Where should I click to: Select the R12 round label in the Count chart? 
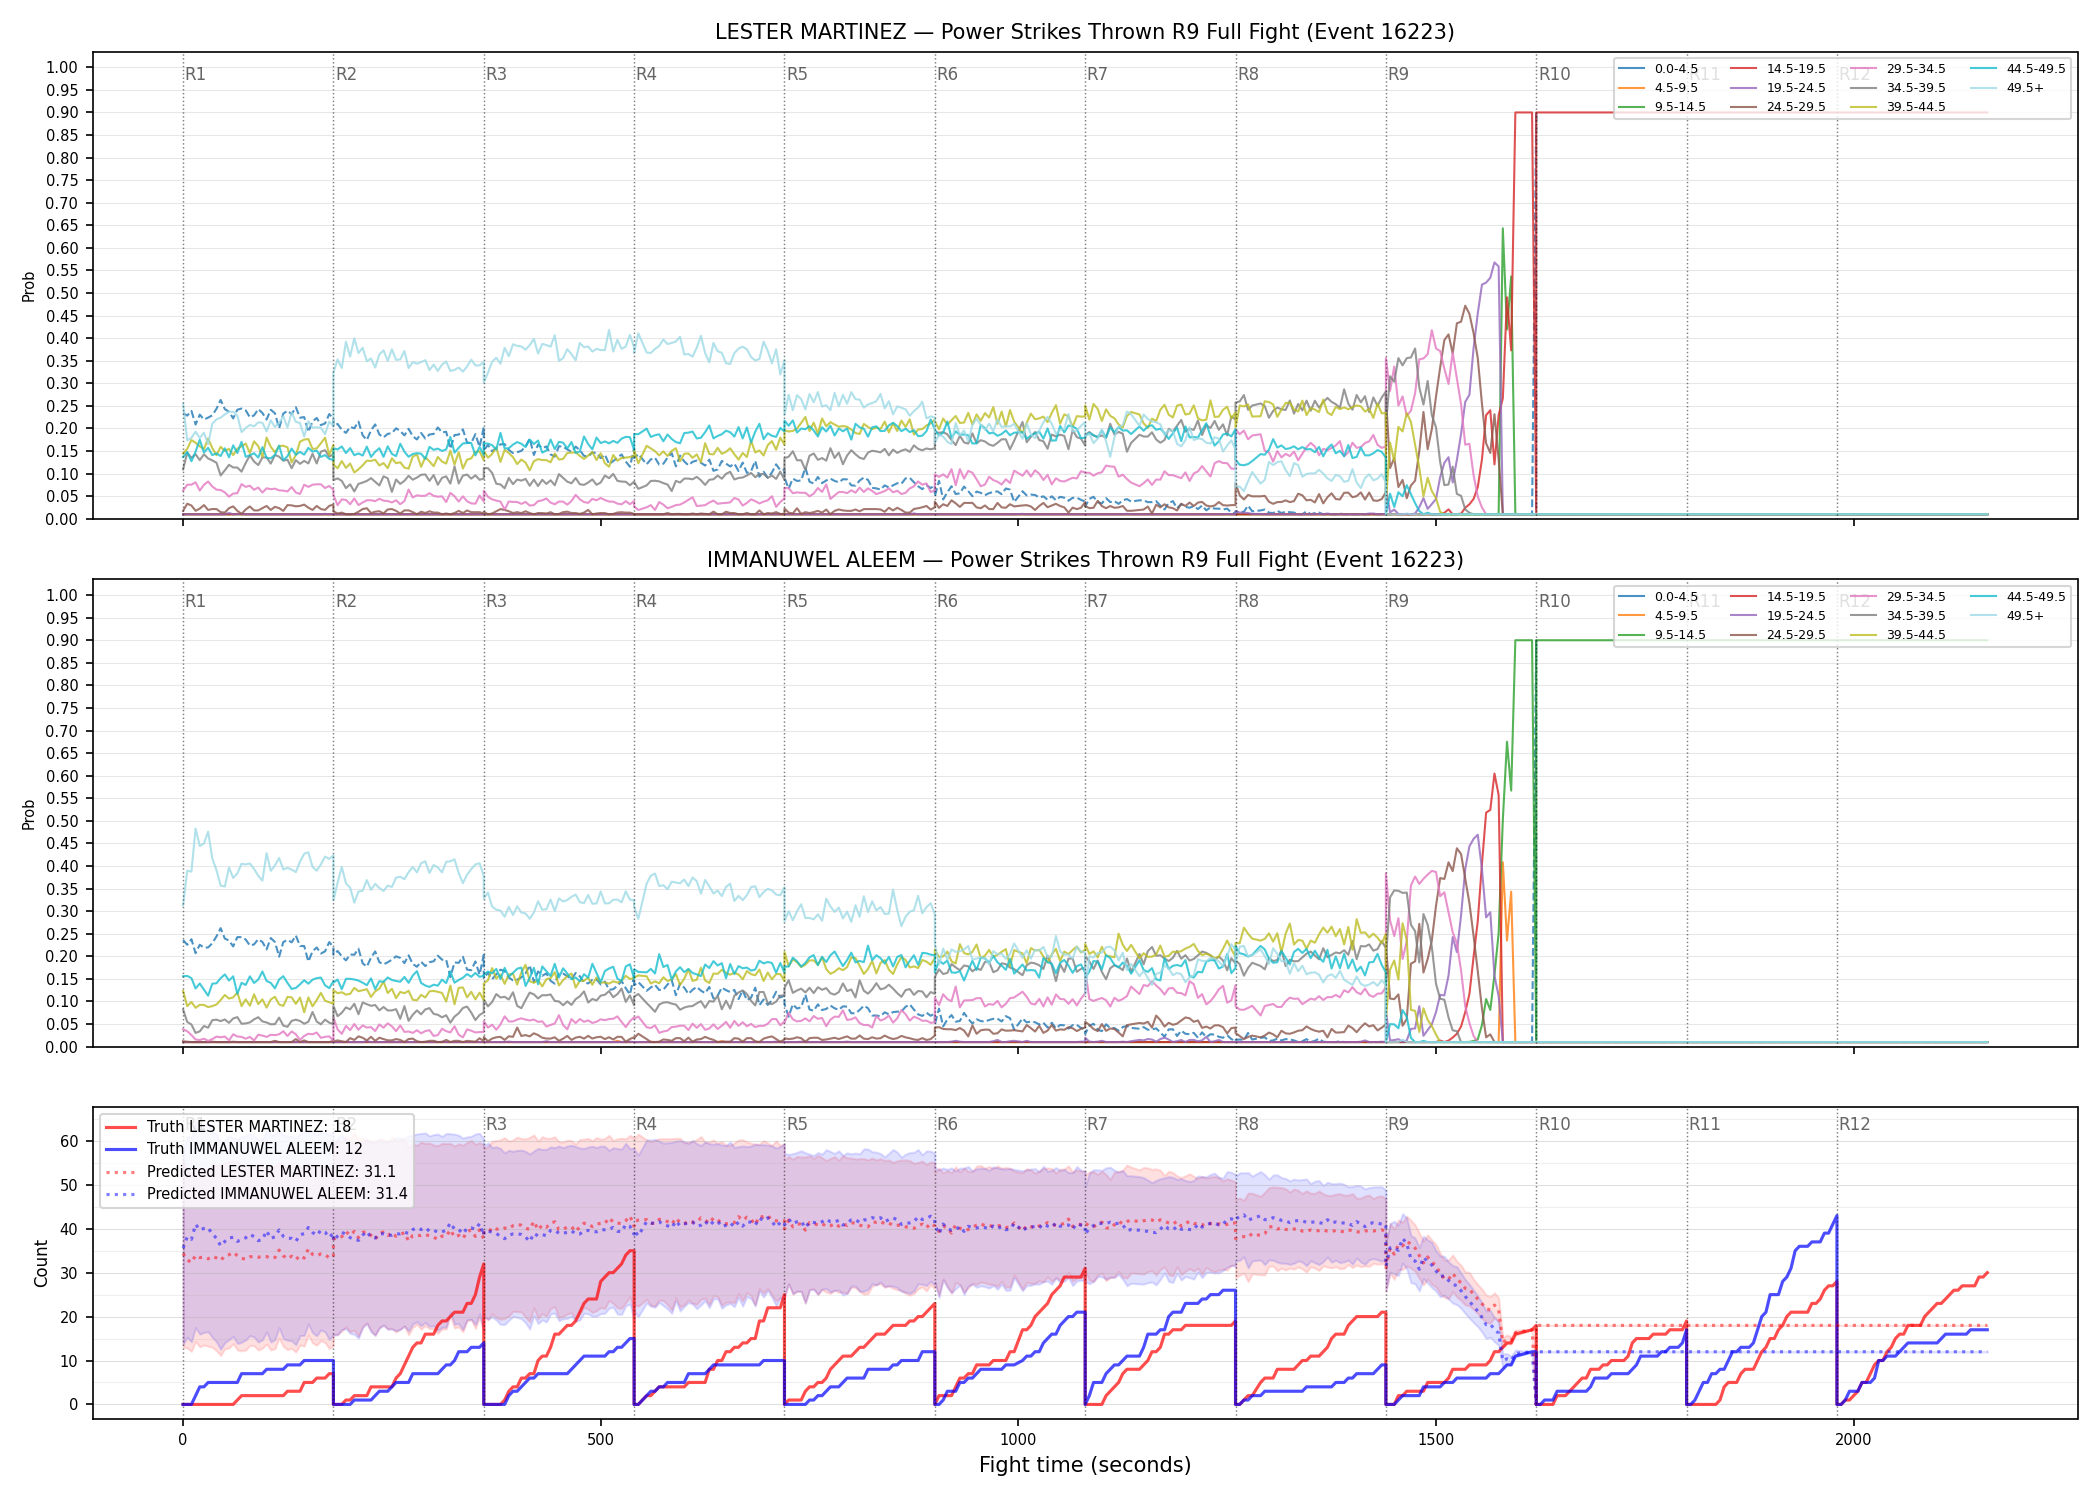1855,1124
